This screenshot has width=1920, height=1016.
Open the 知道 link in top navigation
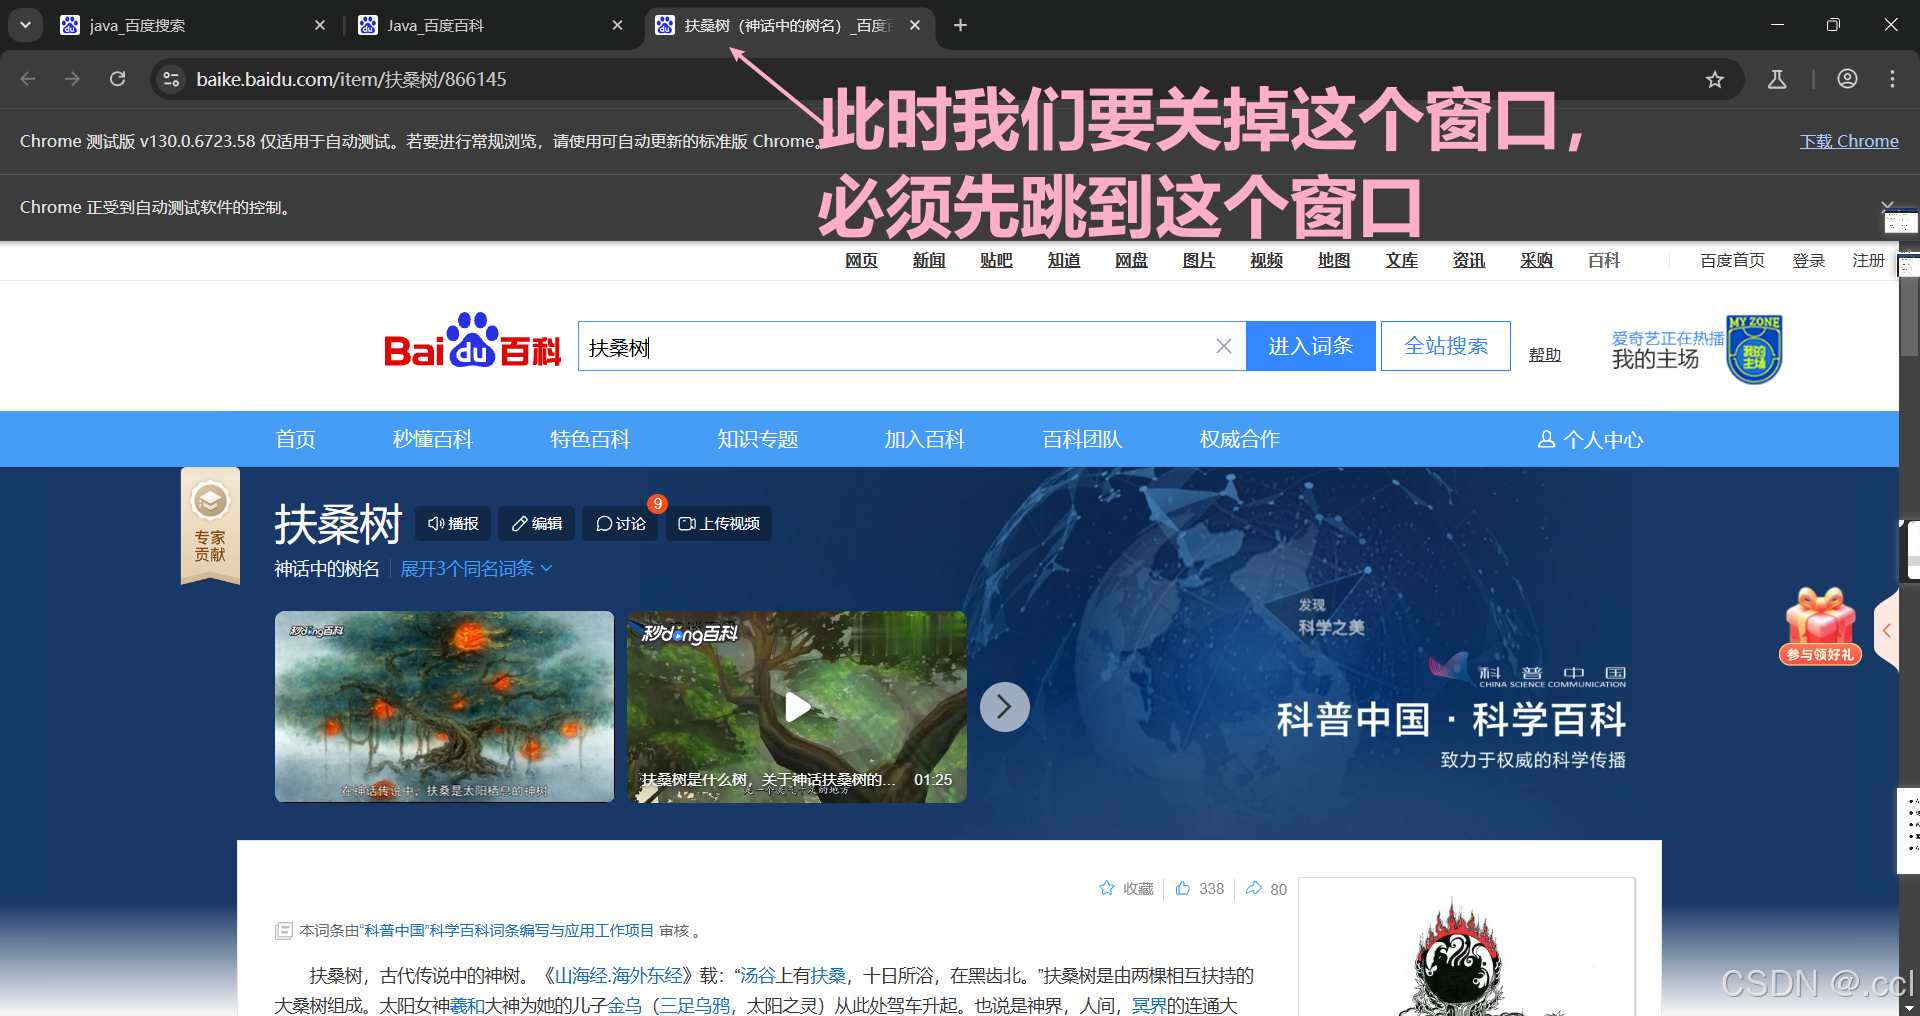click(x=1064, y=260)
